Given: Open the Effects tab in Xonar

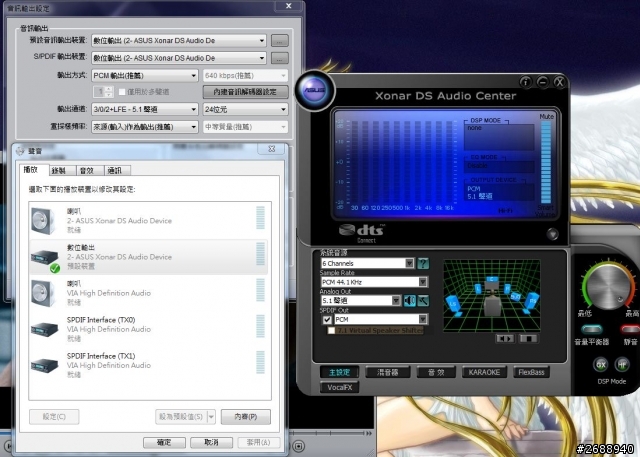Looking at the screenshot, I should point(436,372).
